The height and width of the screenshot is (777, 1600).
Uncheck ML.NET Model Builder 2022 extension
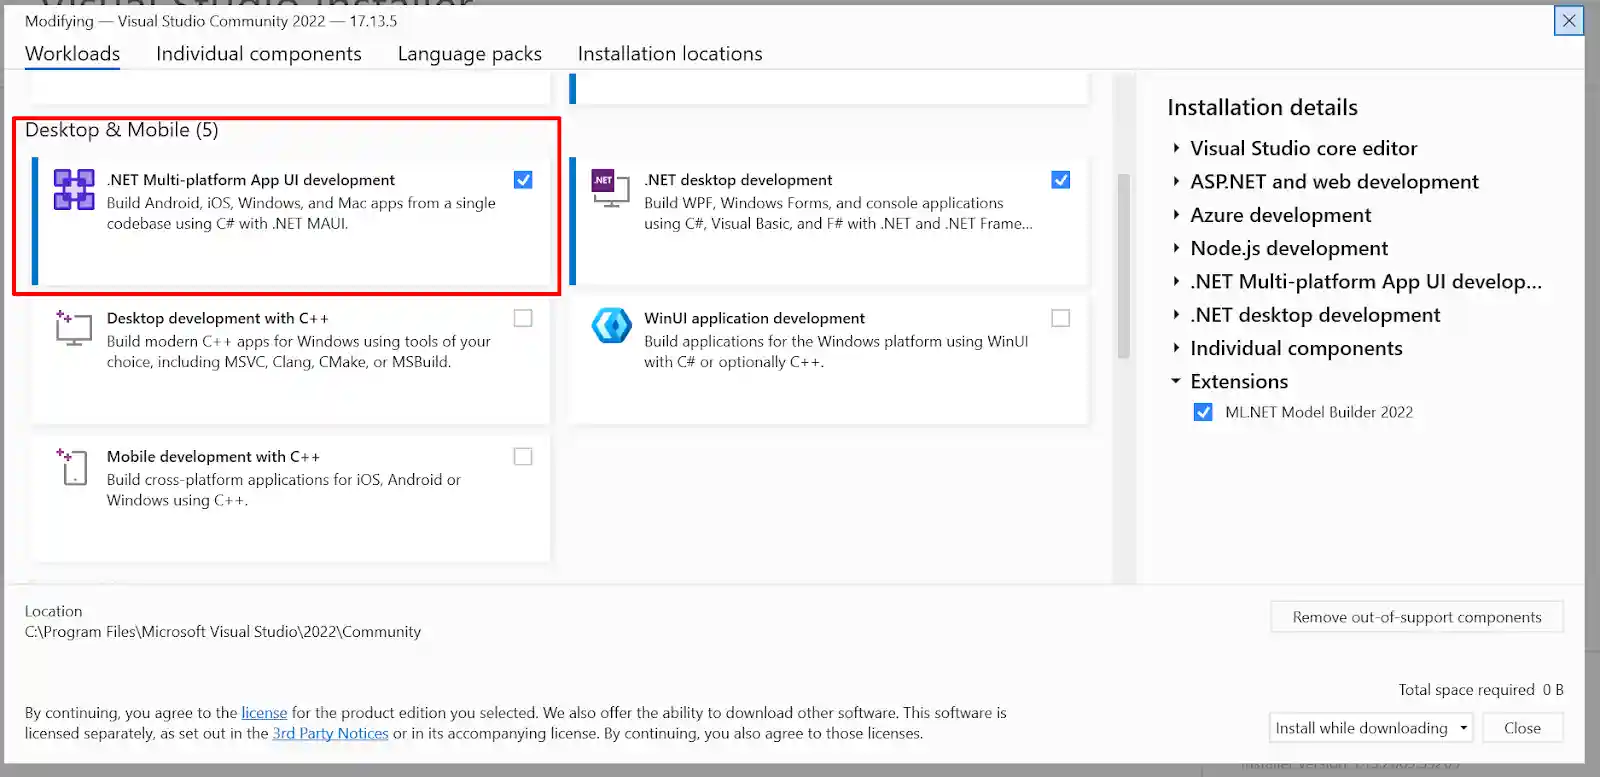click(1203, 412)
